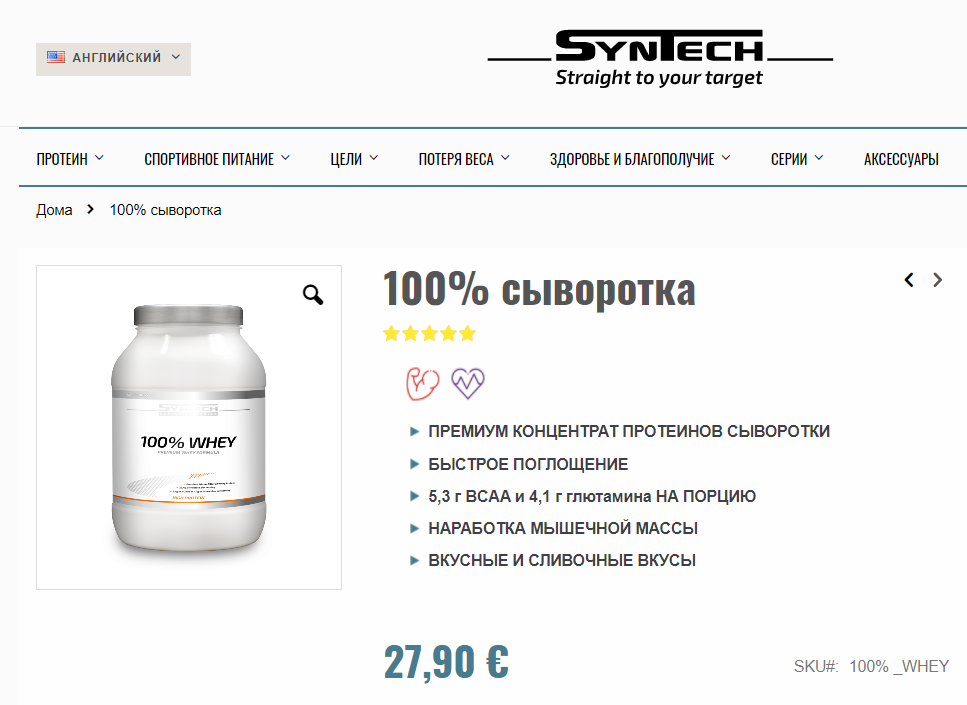Expand the Спортивное питание menu
Screen dimensions: 967x705
click(x=217, y=159)
